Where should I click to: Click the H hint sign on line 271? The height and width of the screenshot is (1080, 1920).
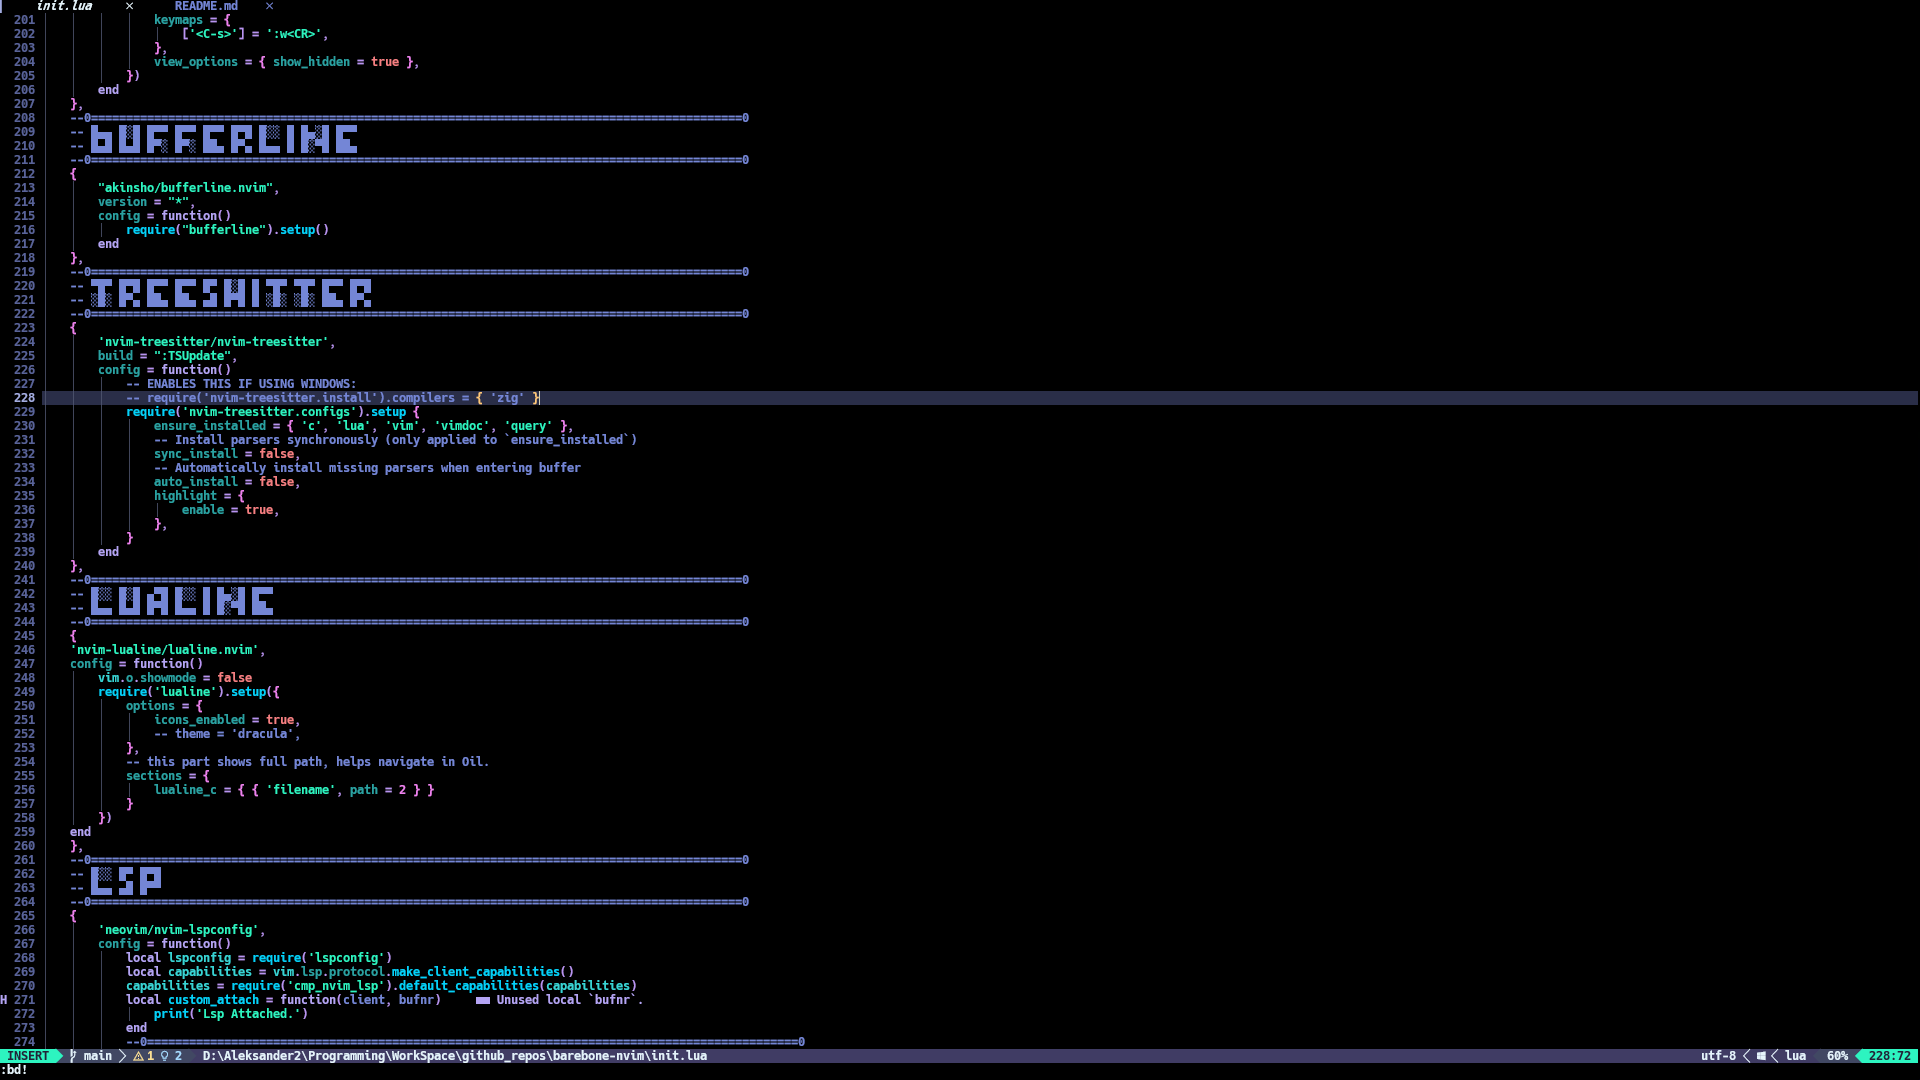tap(4, 1000)
